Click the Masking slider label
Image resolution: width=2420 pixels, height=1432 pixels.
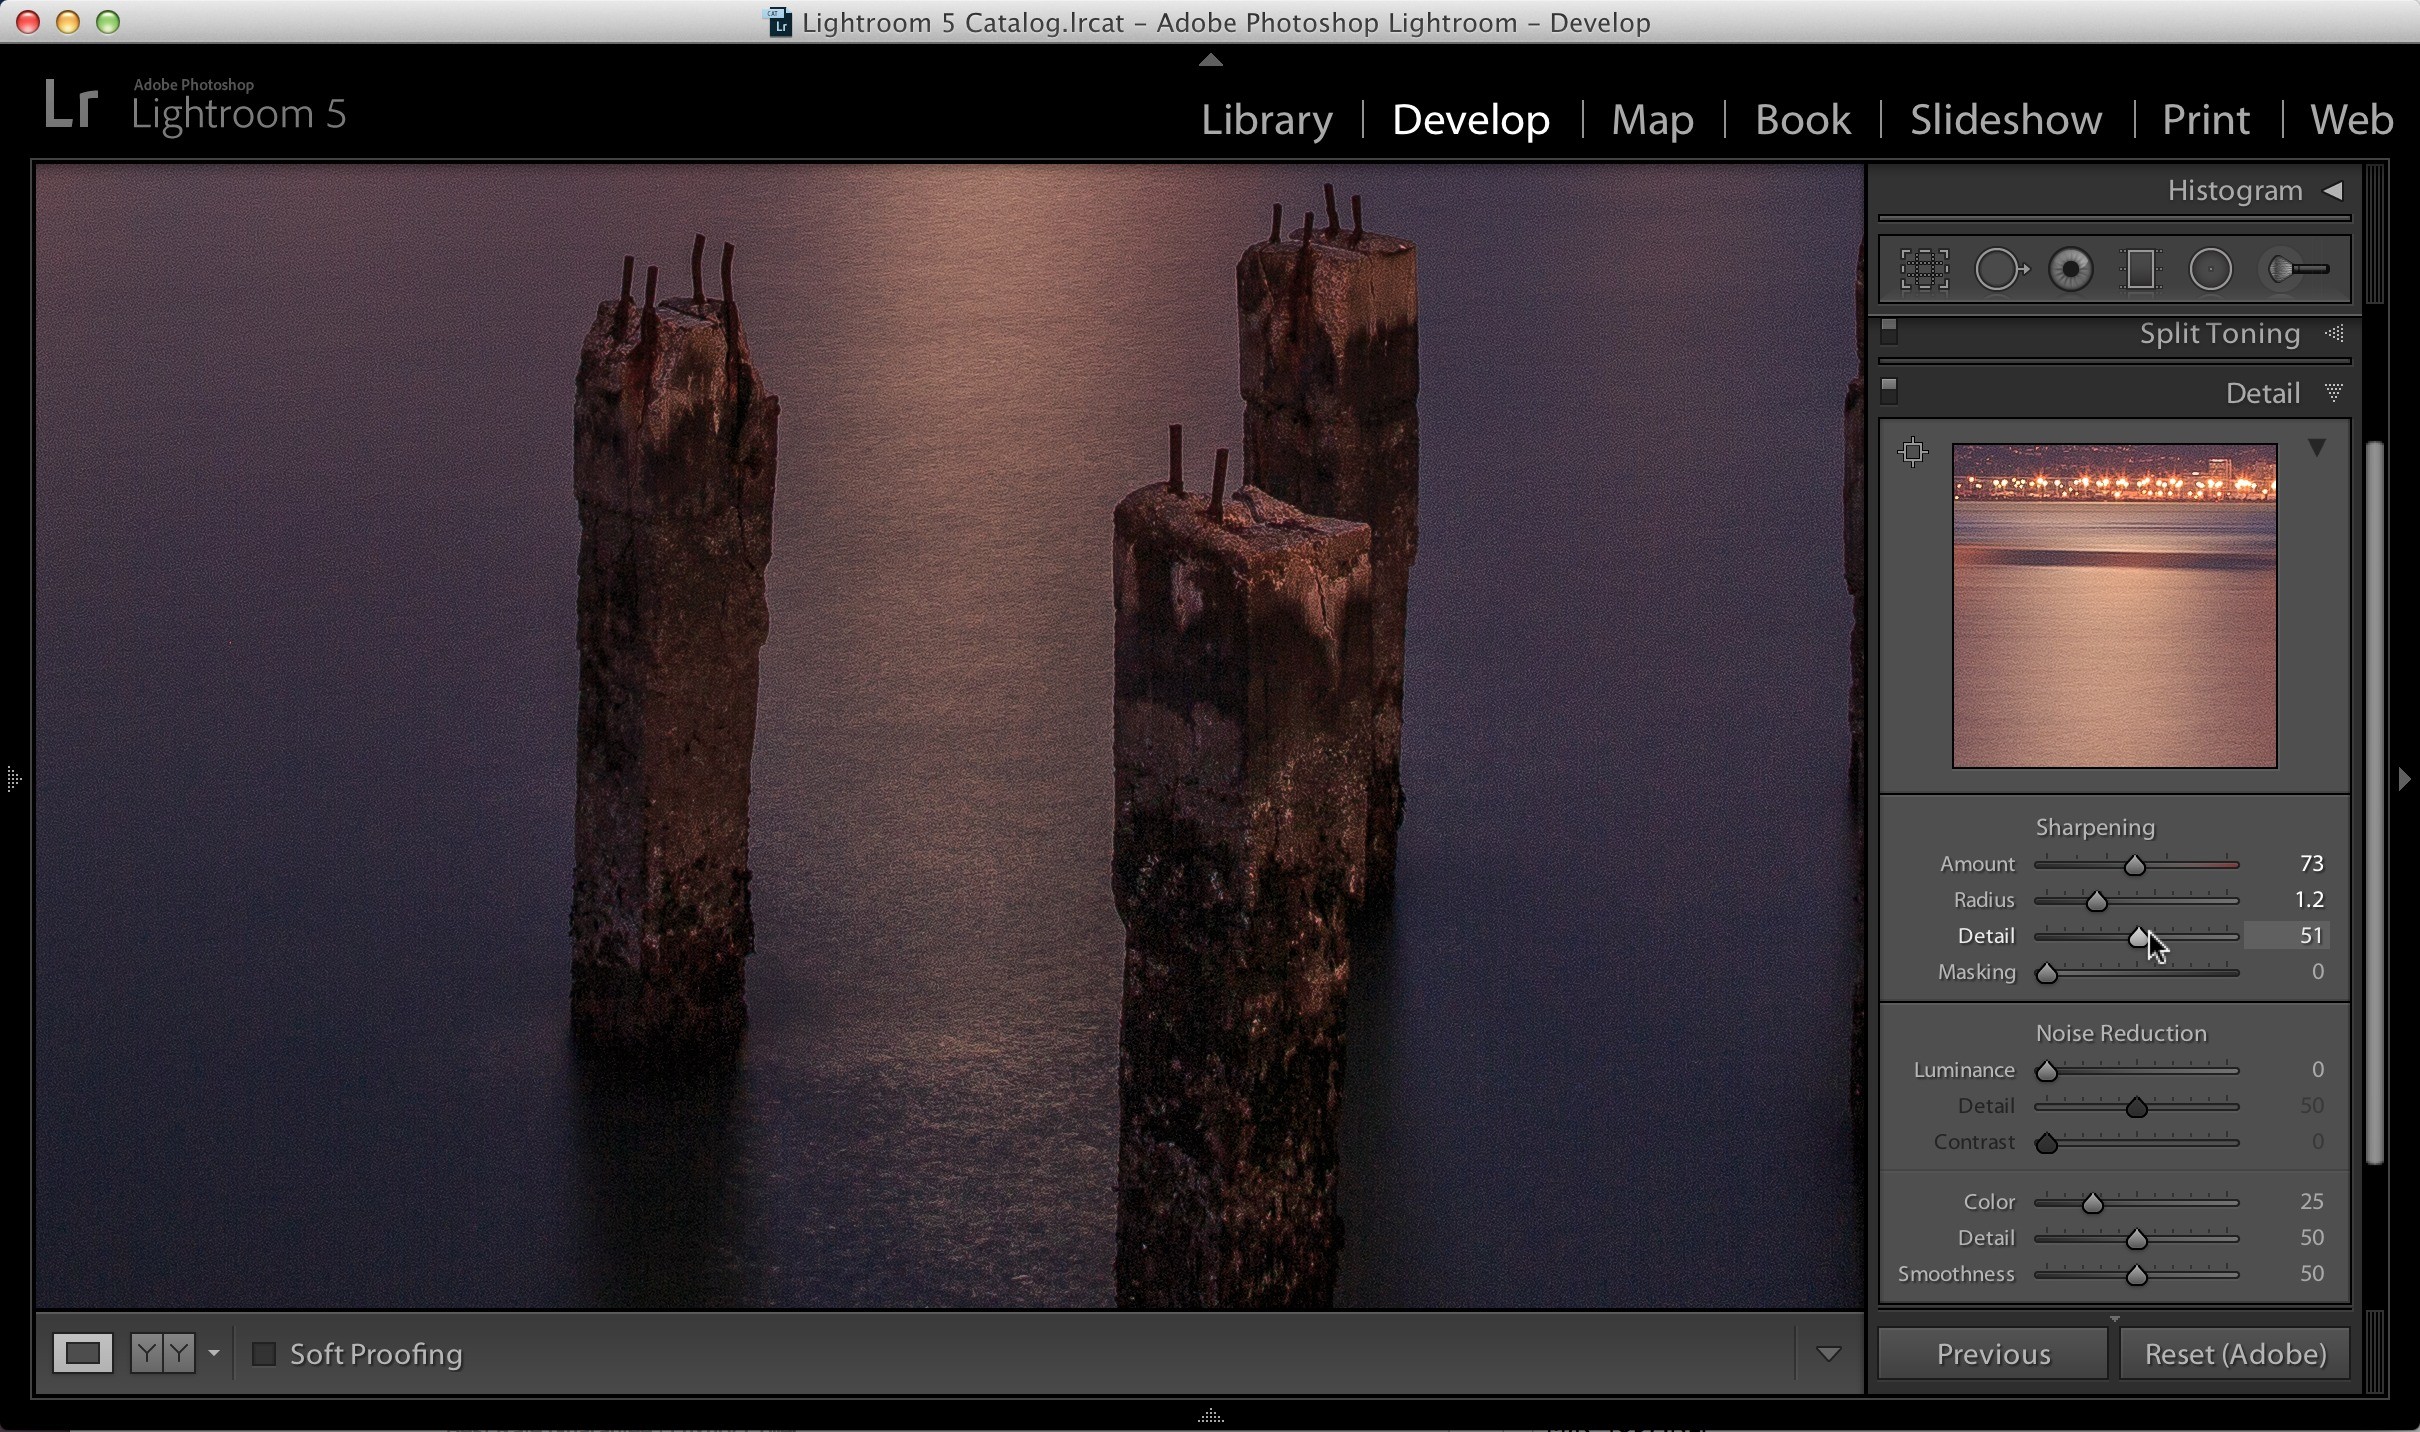point(1976,972)
